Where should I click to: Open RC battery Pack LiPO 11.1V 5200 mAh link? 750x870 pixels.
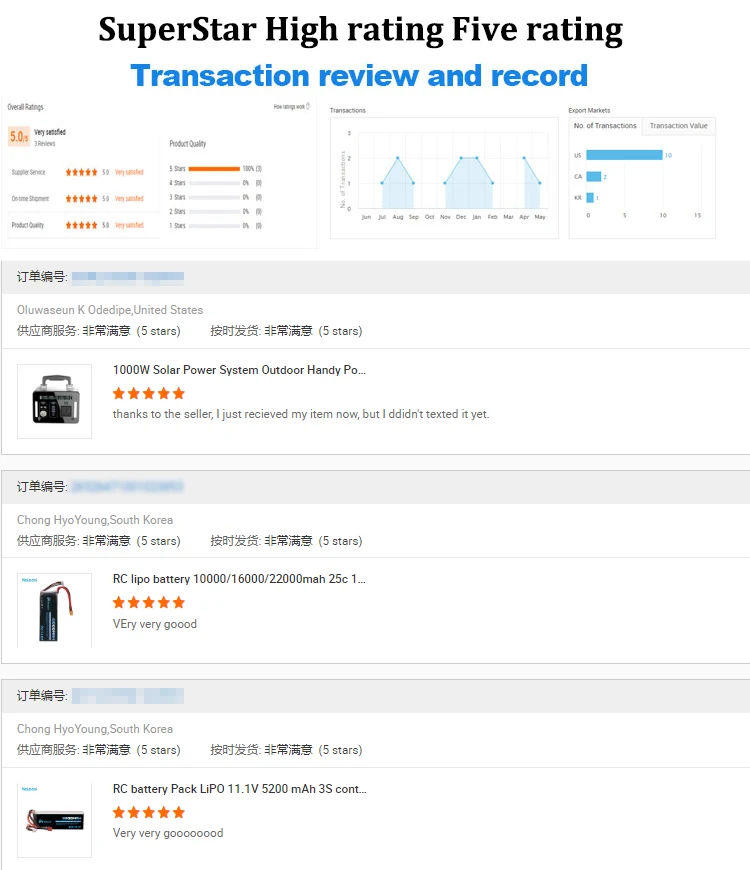(239, 789)
